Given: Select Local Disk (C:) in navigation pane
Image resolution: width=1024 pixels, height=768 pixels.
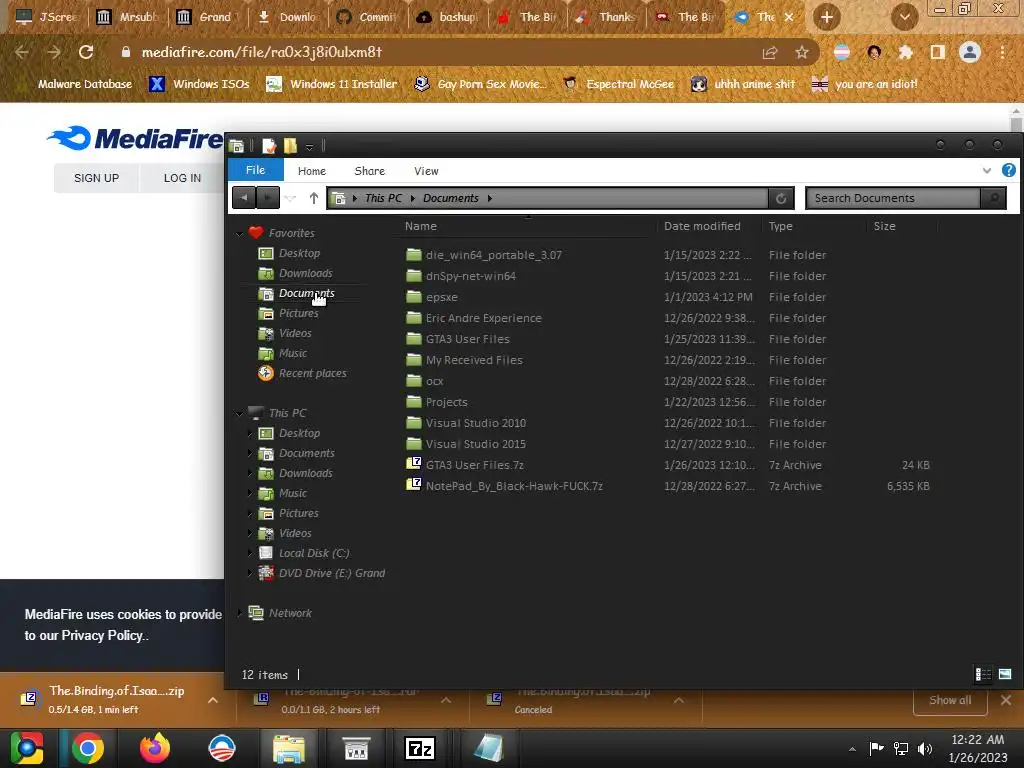Looking at the screenshot, I should pos(313,553).
